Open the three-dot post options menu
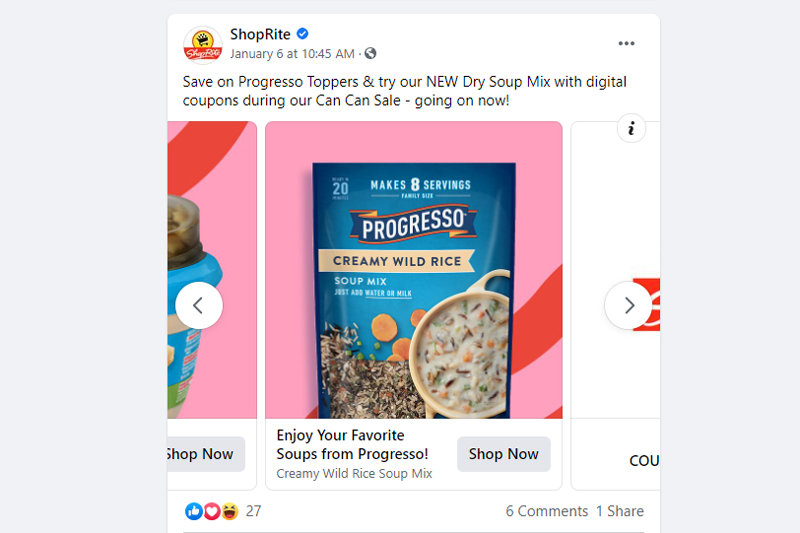Image resolution: width=800 pixels, height=533 pixels. (626, 43)
